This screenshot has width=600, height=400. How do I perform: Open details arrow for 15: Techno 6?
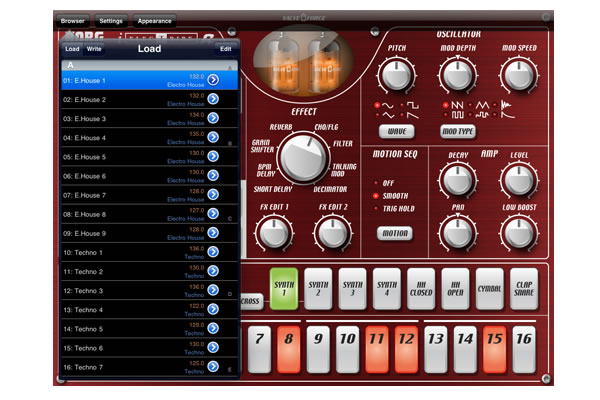pyautogui.click(x=213, y=348)
